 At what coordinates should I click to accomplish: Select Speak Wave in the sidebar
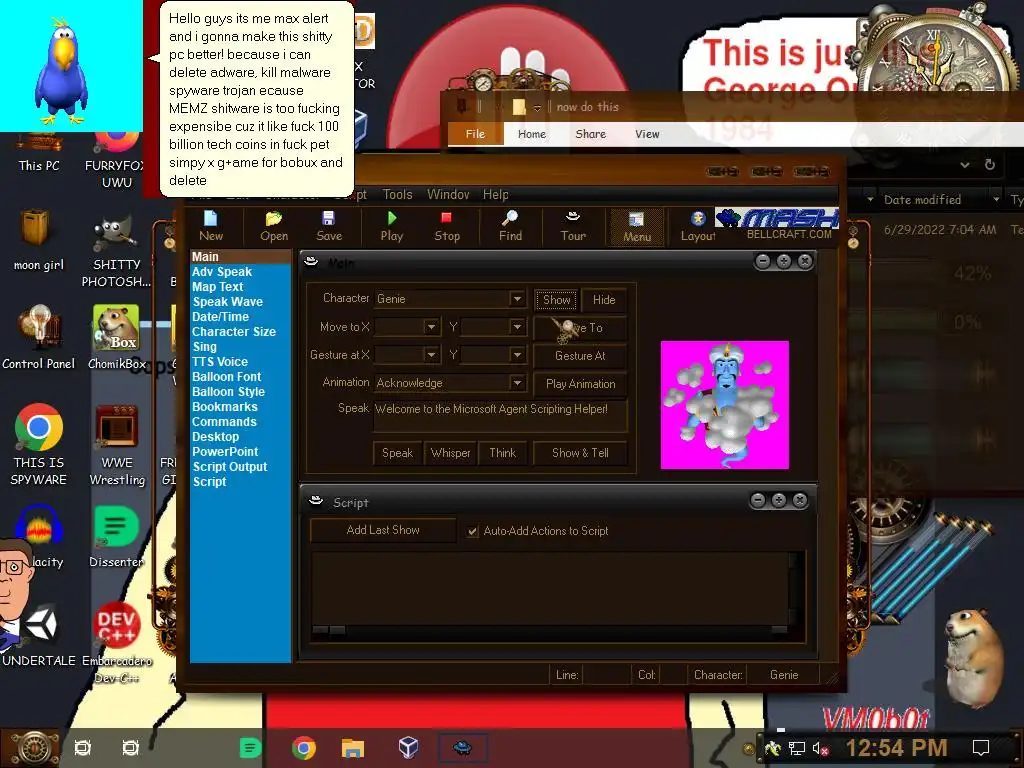tap(228, 302)
